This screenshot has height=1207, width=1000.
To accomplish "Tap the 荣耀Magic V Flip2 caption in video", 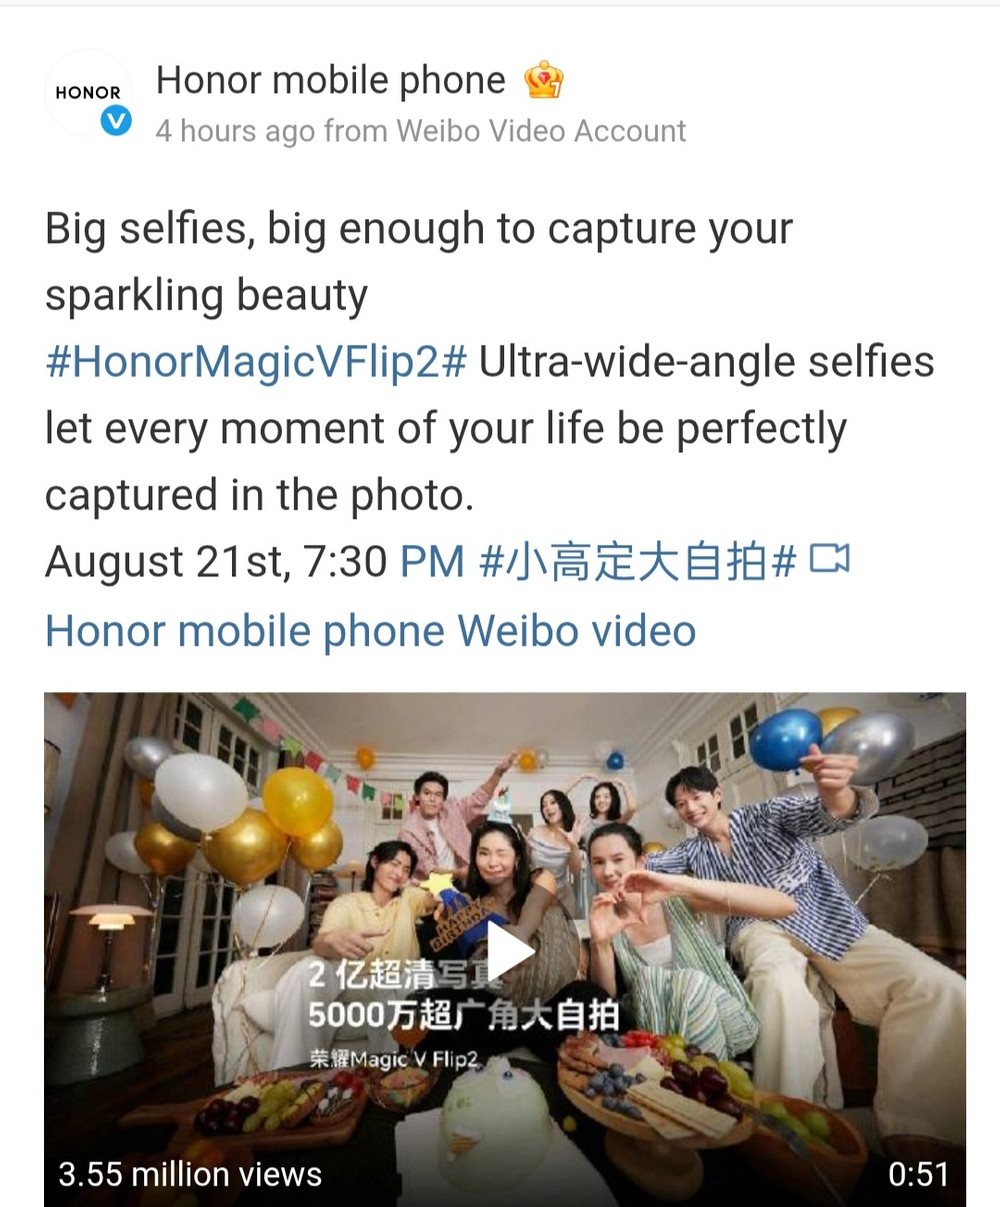I will 395,1059.
